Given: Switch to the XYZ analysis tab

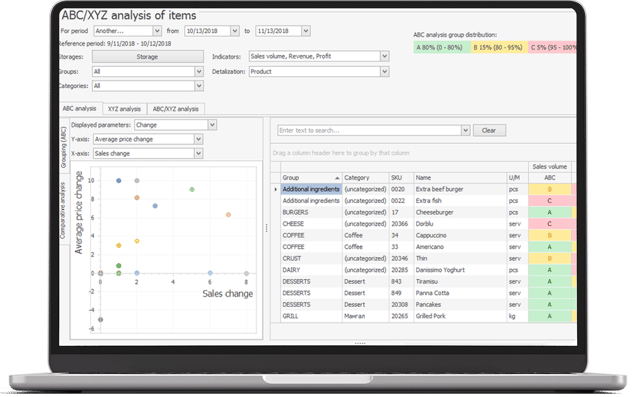Looking at the screenshot, I should pyautogui.click(x=125, y=109).
